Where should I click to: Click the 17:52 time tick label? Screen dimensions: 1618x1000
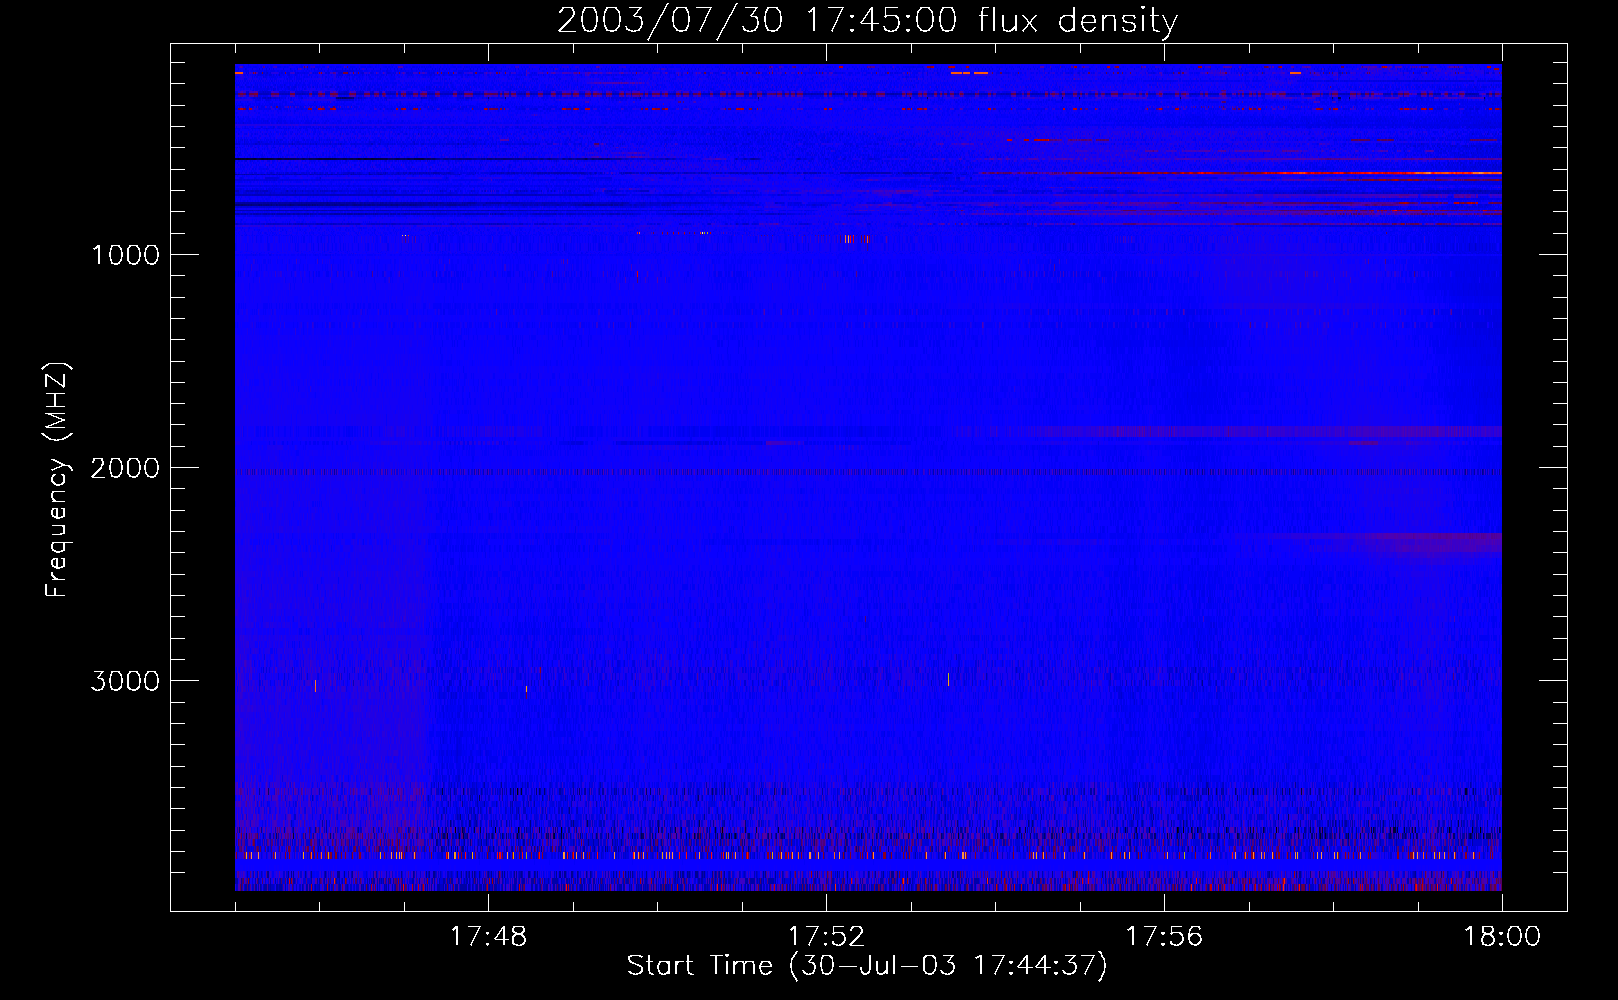[x=826, y=937]
